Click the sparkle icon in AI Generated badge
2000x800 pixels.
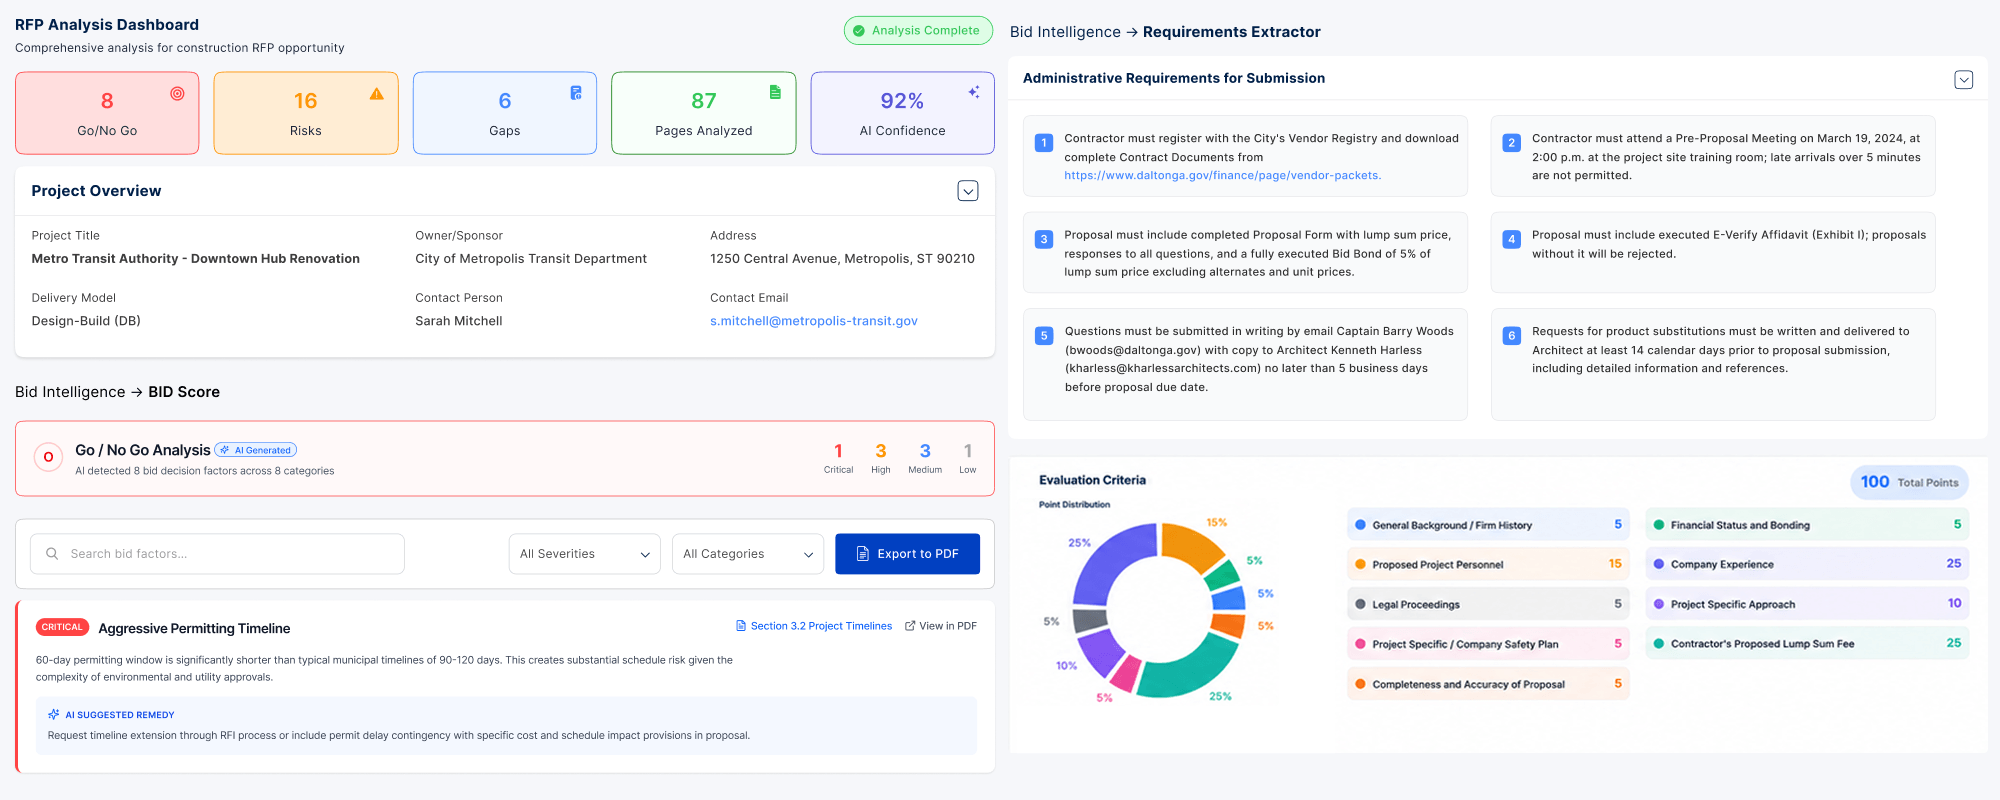click(x=225, y=450)
